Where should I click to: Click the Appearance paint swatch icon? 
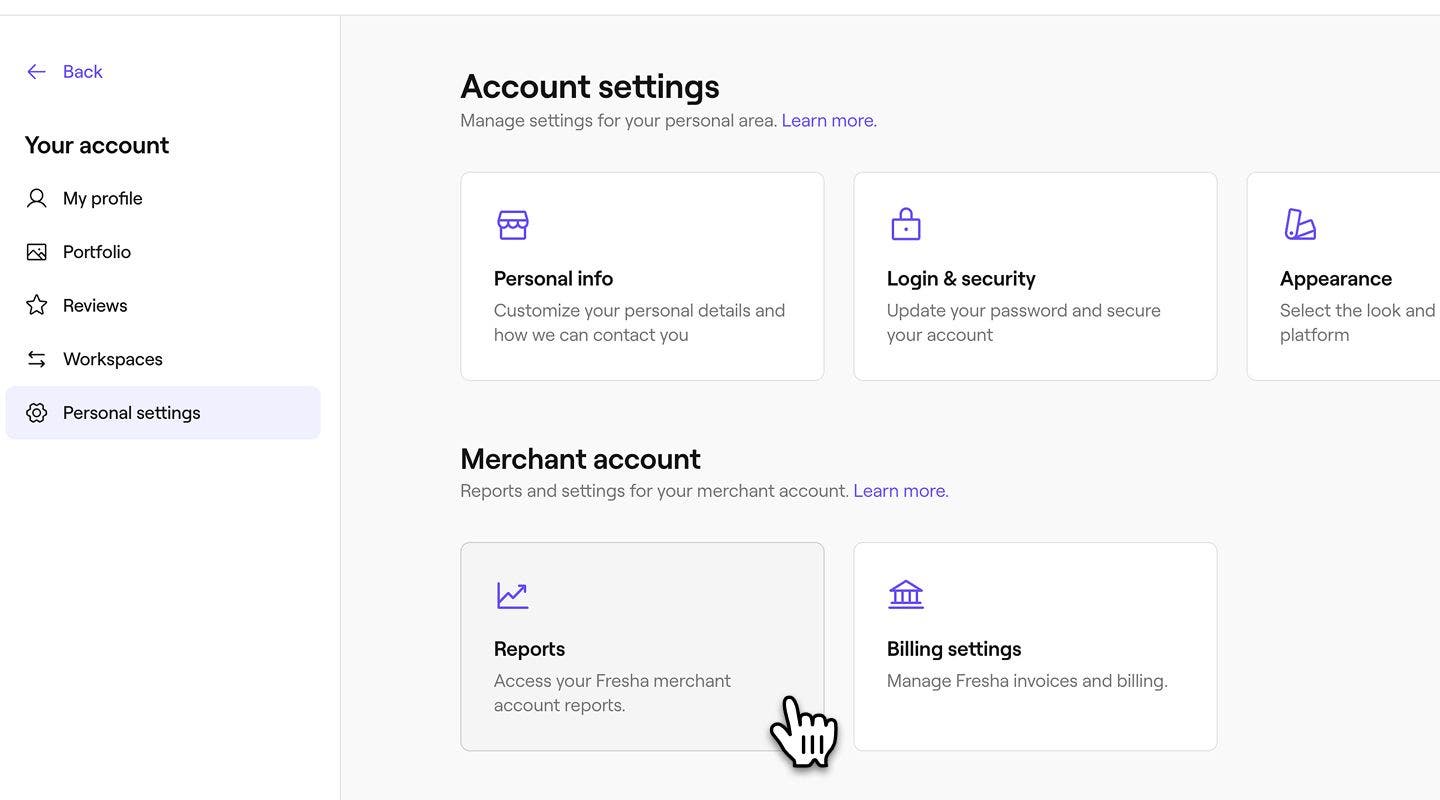(1299, 225)
